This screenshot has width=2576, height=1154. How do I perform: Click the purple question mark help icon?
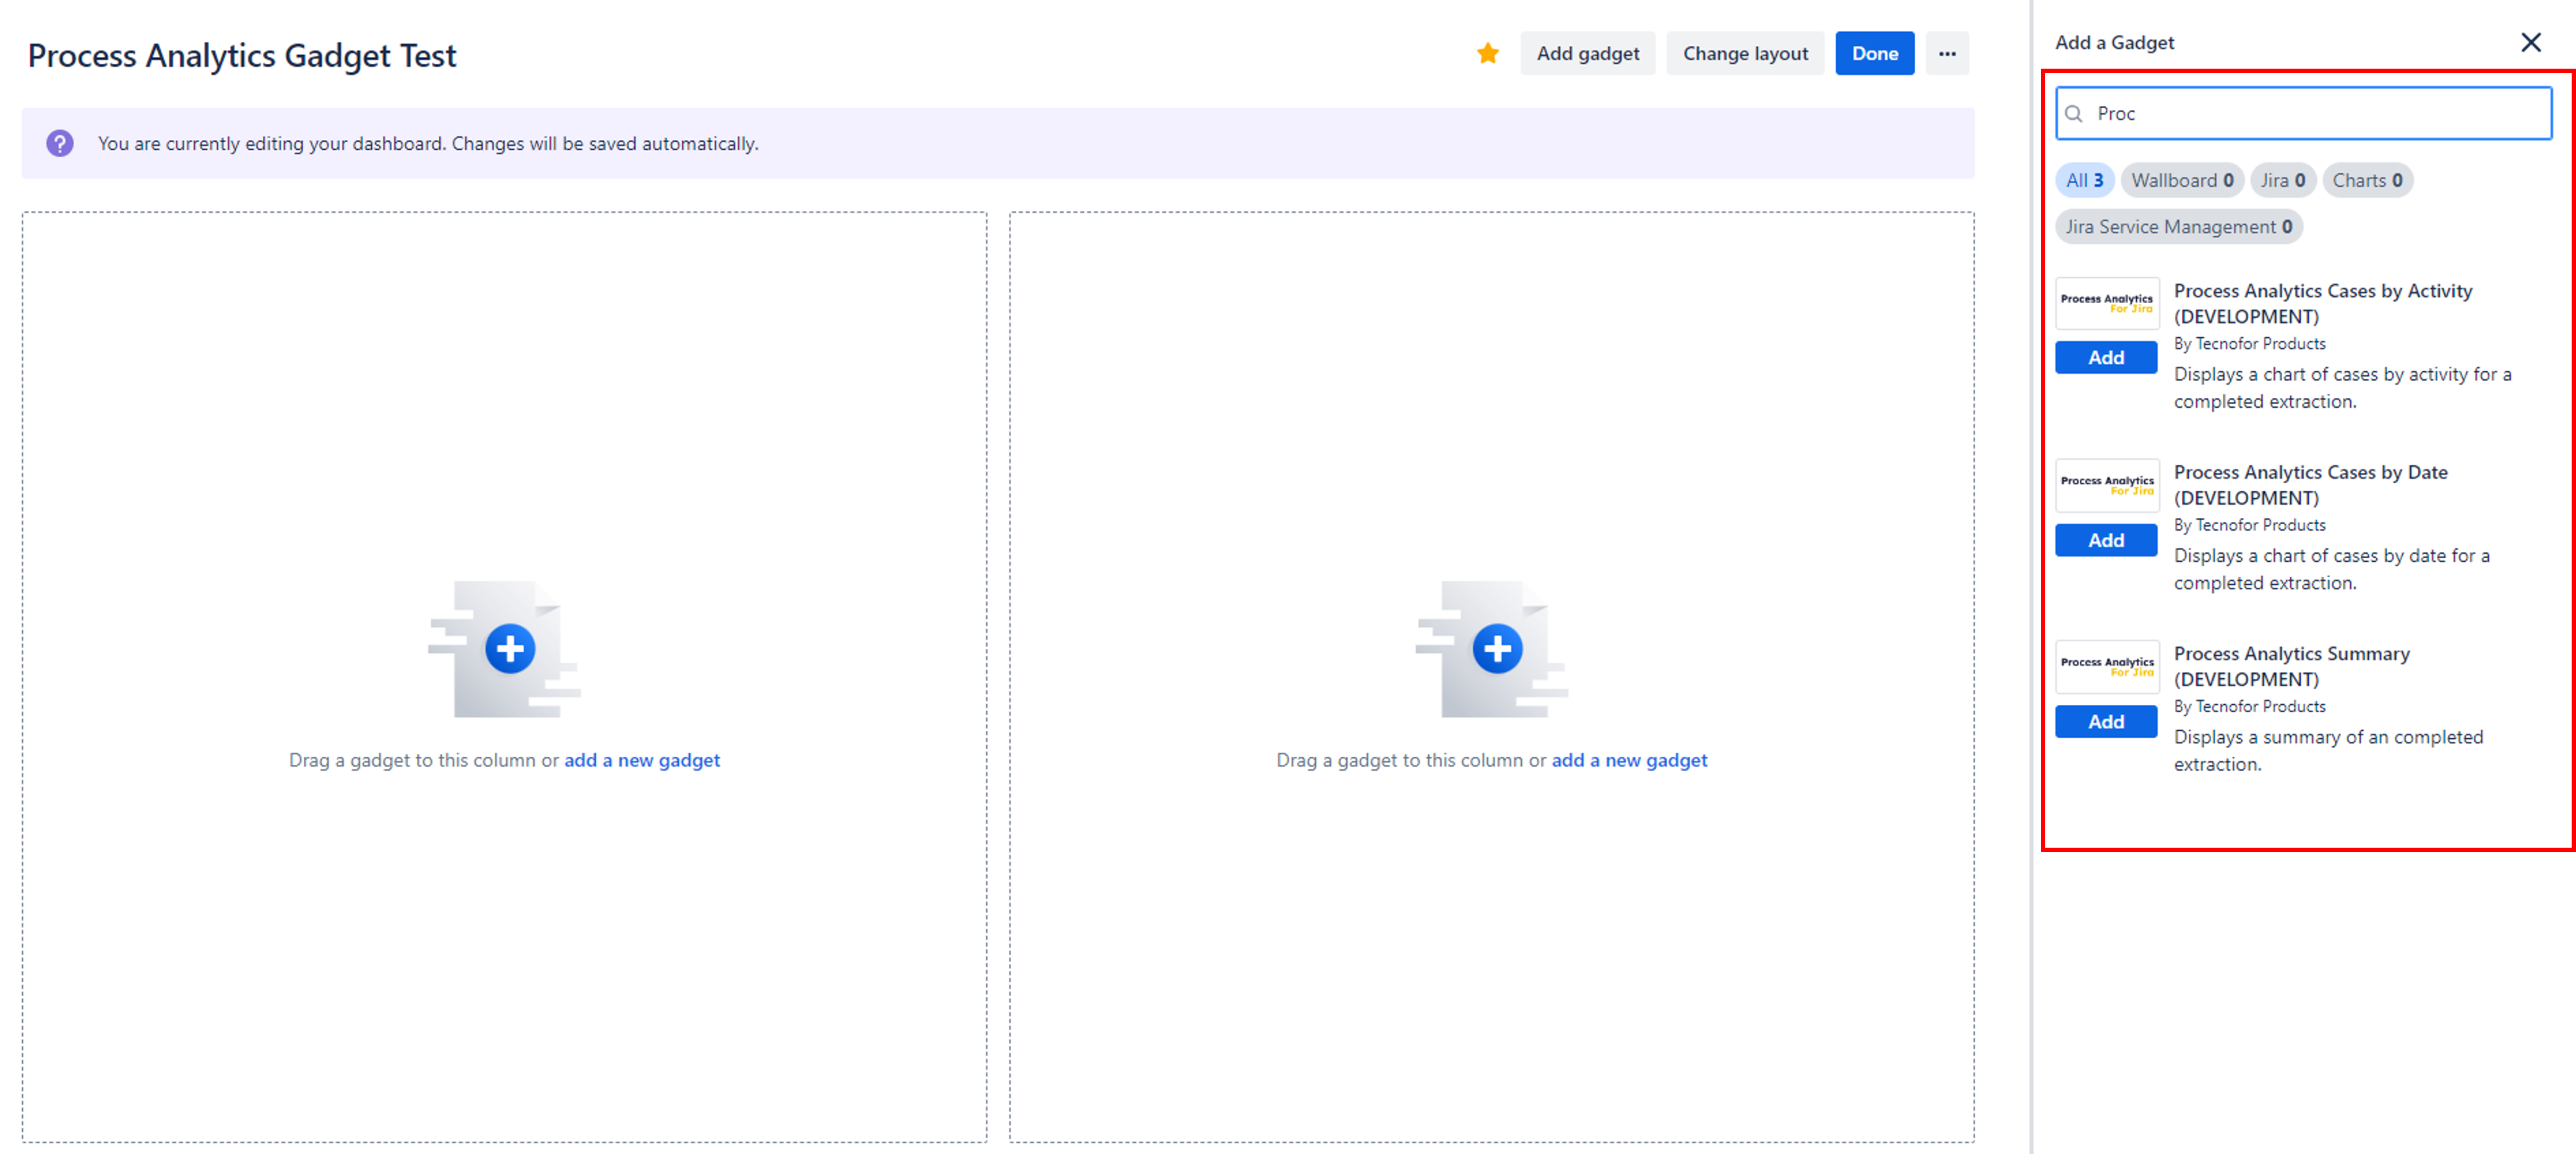coord(60,143)
